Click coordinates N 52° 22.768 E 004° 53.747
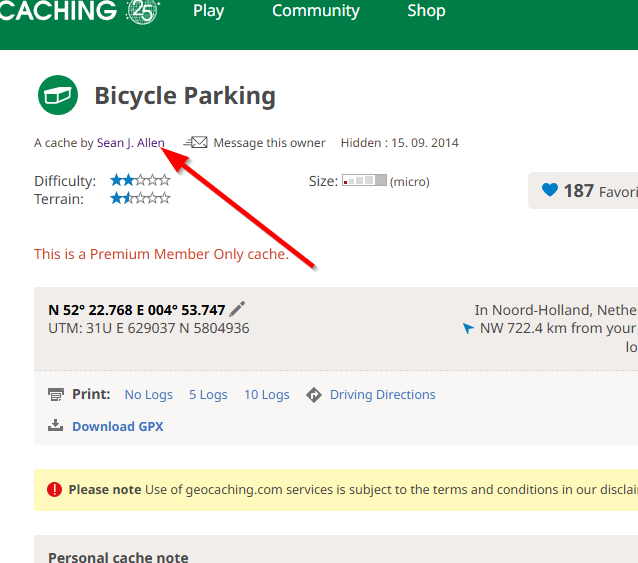 coord(137,310)
